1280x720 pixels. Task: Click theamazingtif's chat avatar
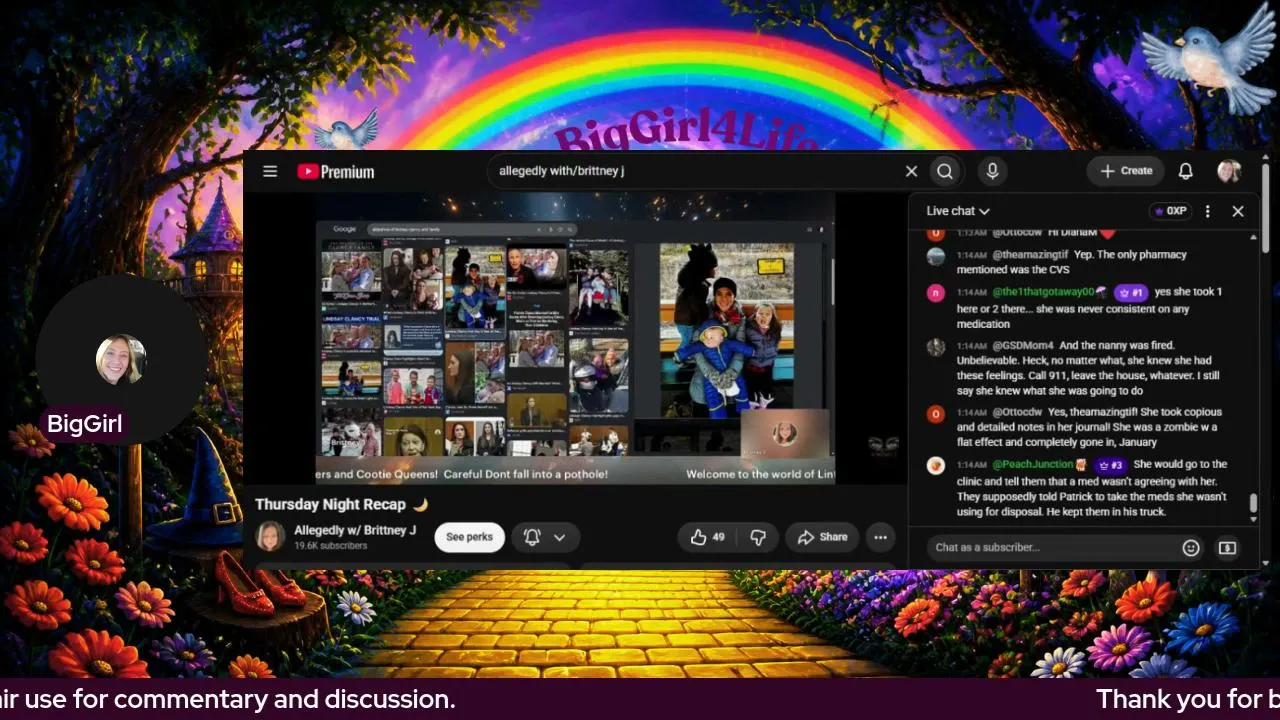936,256
